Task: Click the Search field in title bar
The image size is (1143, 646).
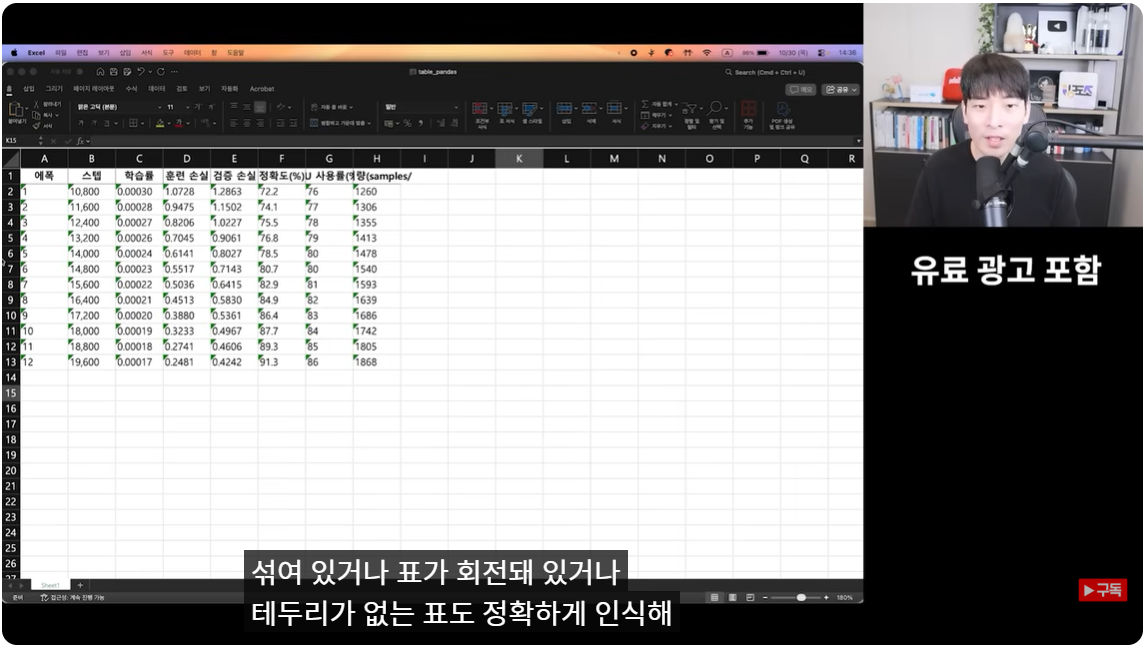Action: (766, 72)
